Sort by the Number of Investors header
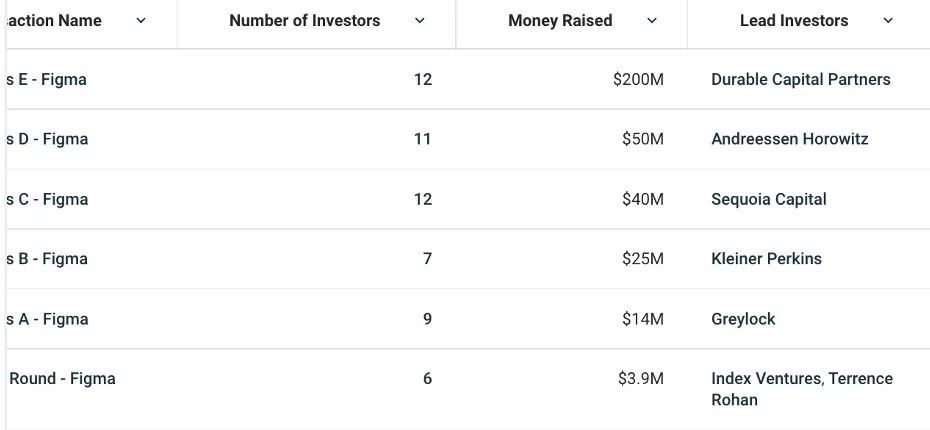930x430 pixels. [x=304, y=21]
